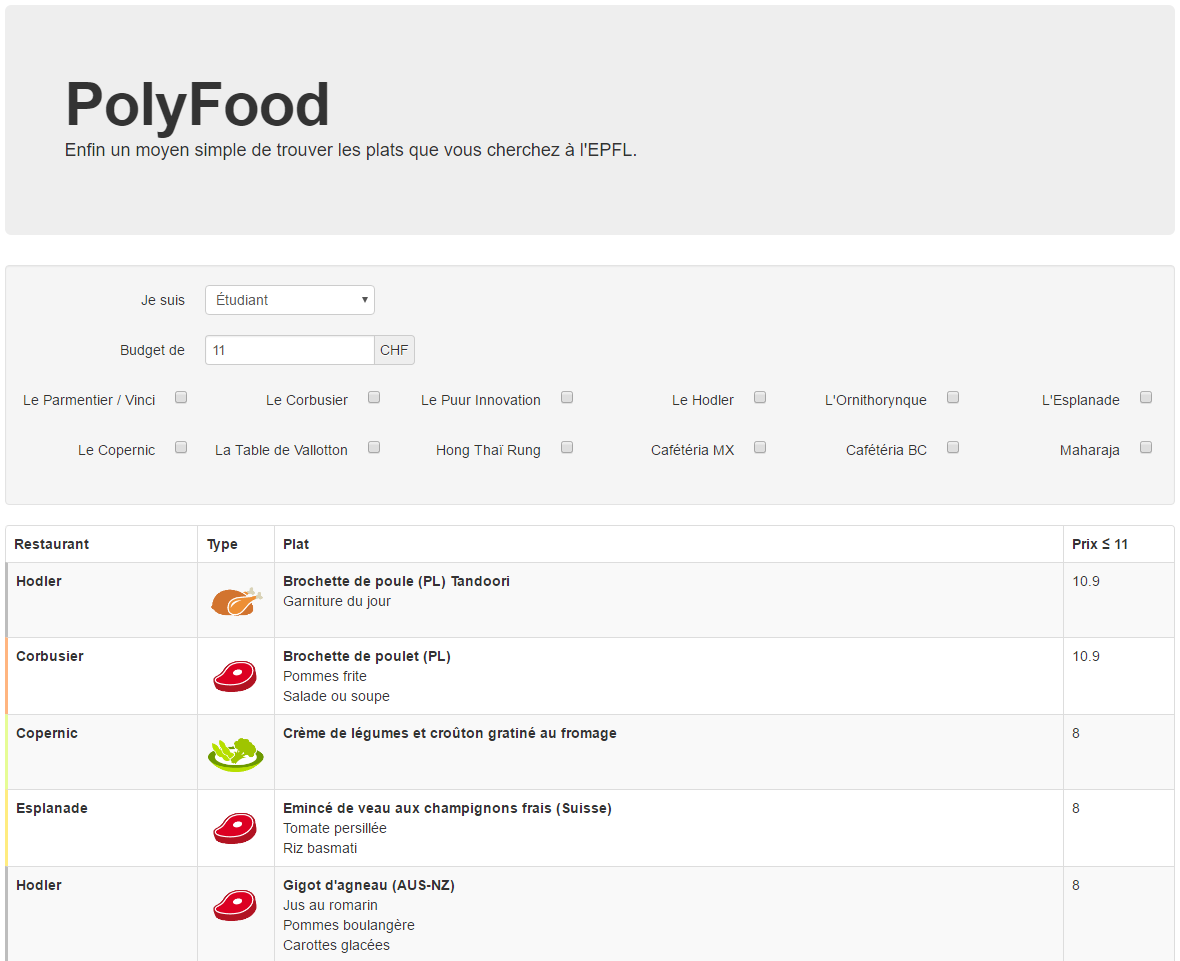Click Emincé de veau aux champignons frais
The image size is (1180, 961).
(447, 808)
